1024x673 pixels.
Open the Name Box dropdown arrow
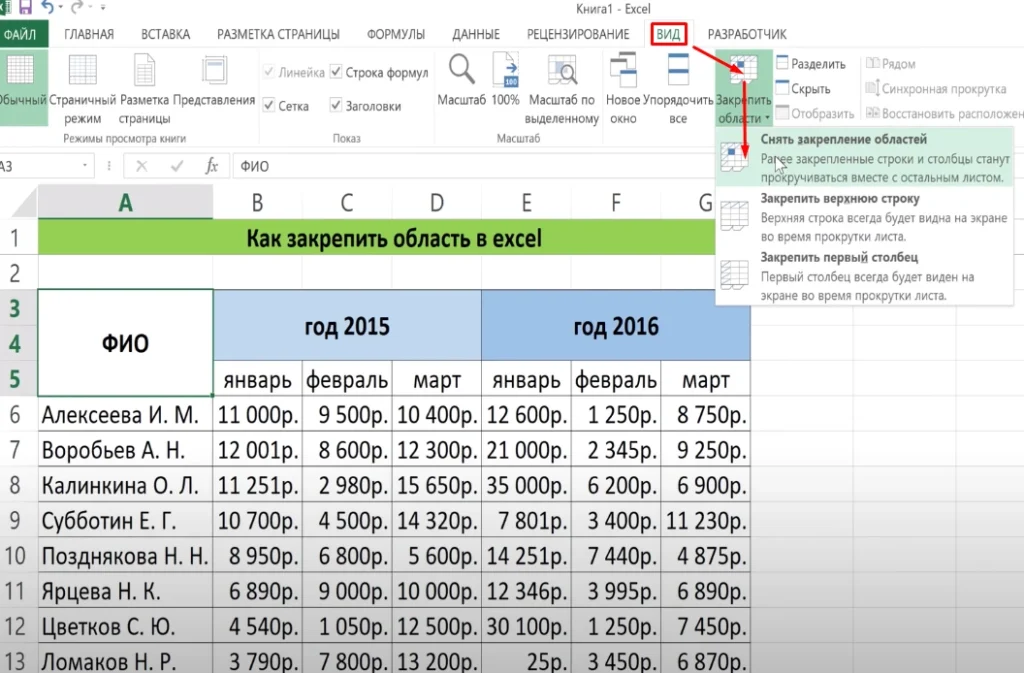pos(84,167)
